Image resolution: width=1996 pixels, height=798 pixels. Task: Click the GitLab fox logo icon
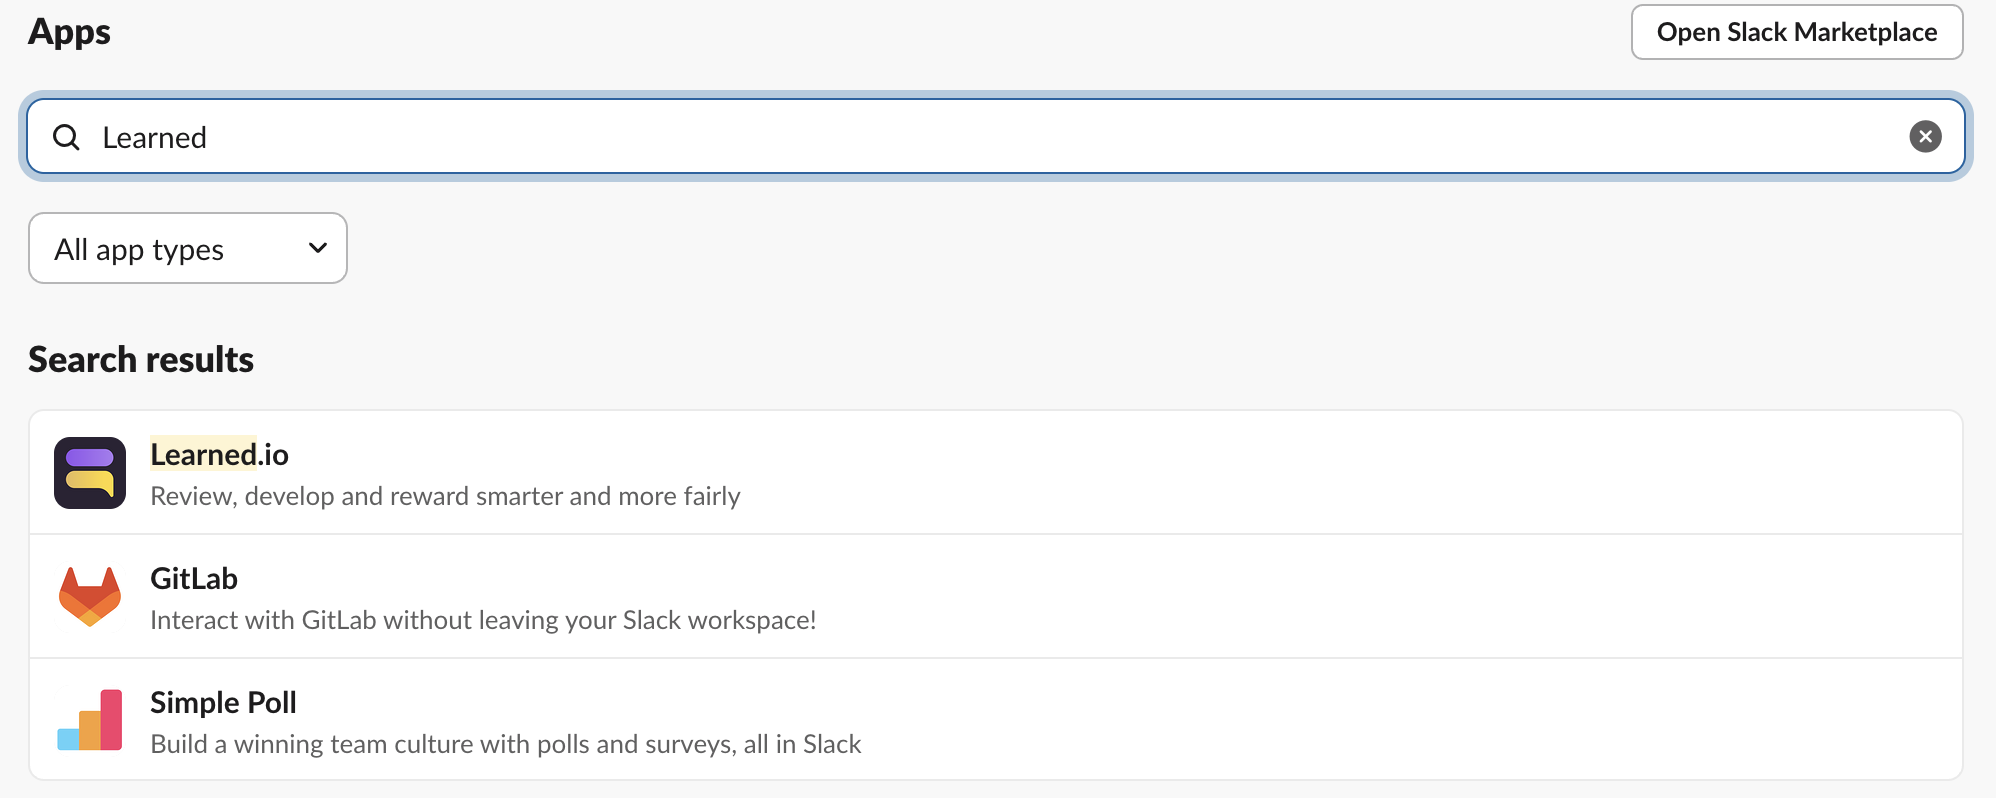(x=90, y=597)
